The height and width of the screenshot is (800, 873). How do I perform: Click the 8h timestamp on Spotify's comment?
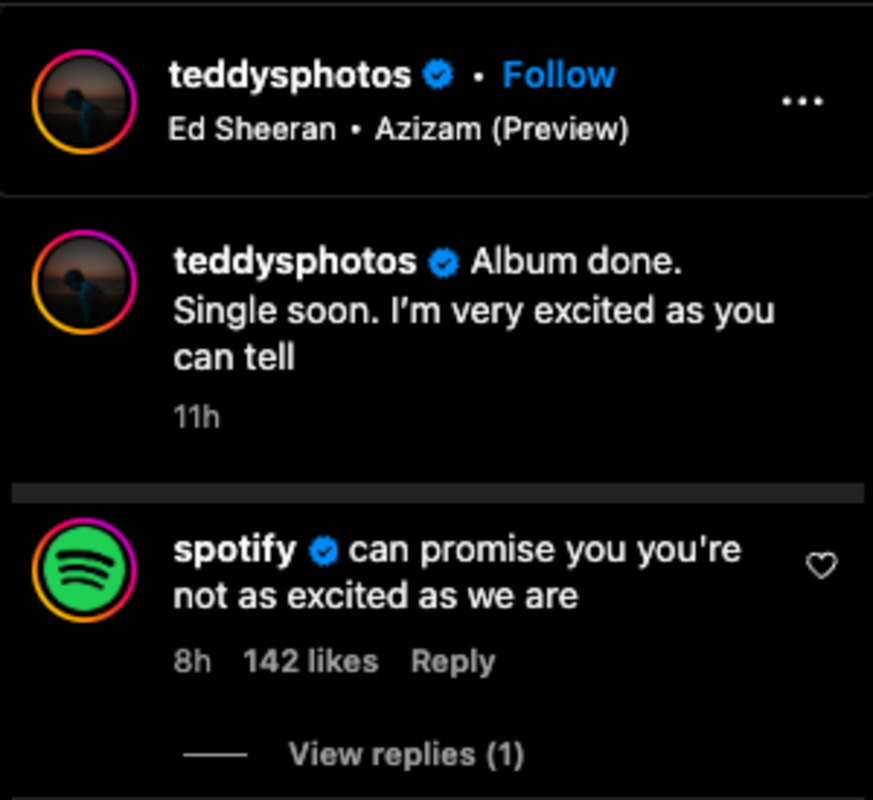pos(192,662)
